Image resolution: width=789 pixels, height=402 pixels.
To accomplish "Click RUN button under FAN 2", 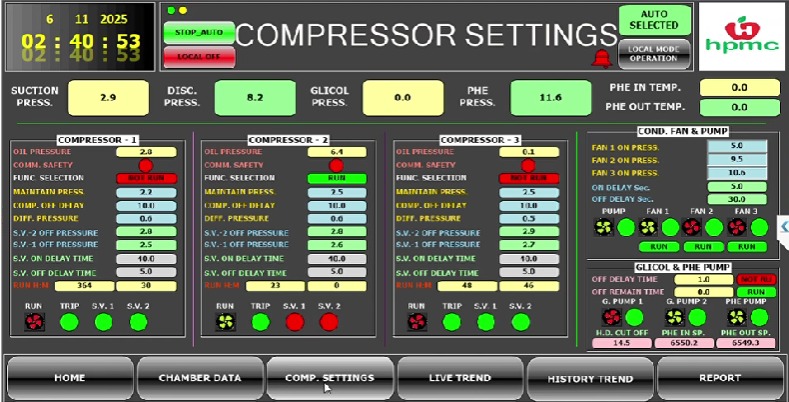I will click(x=703, y=247).
